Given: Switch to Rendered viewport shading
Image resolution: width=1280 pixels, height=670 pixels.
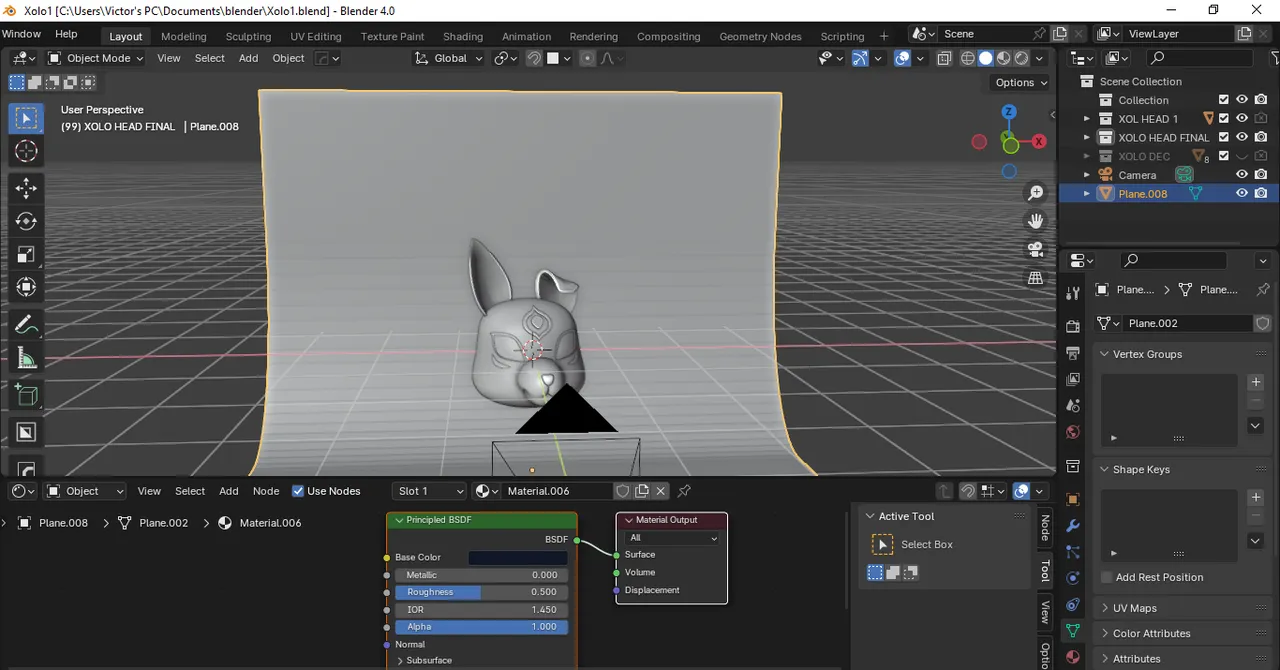Looking at the screenshot, I should 1023,58.
